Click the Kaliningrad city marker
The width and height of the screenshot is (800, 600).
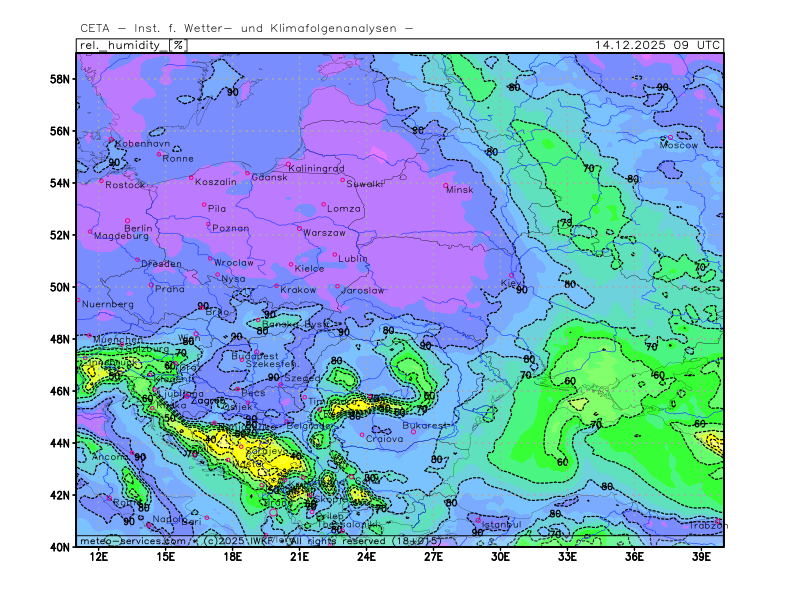coord(288,164)
